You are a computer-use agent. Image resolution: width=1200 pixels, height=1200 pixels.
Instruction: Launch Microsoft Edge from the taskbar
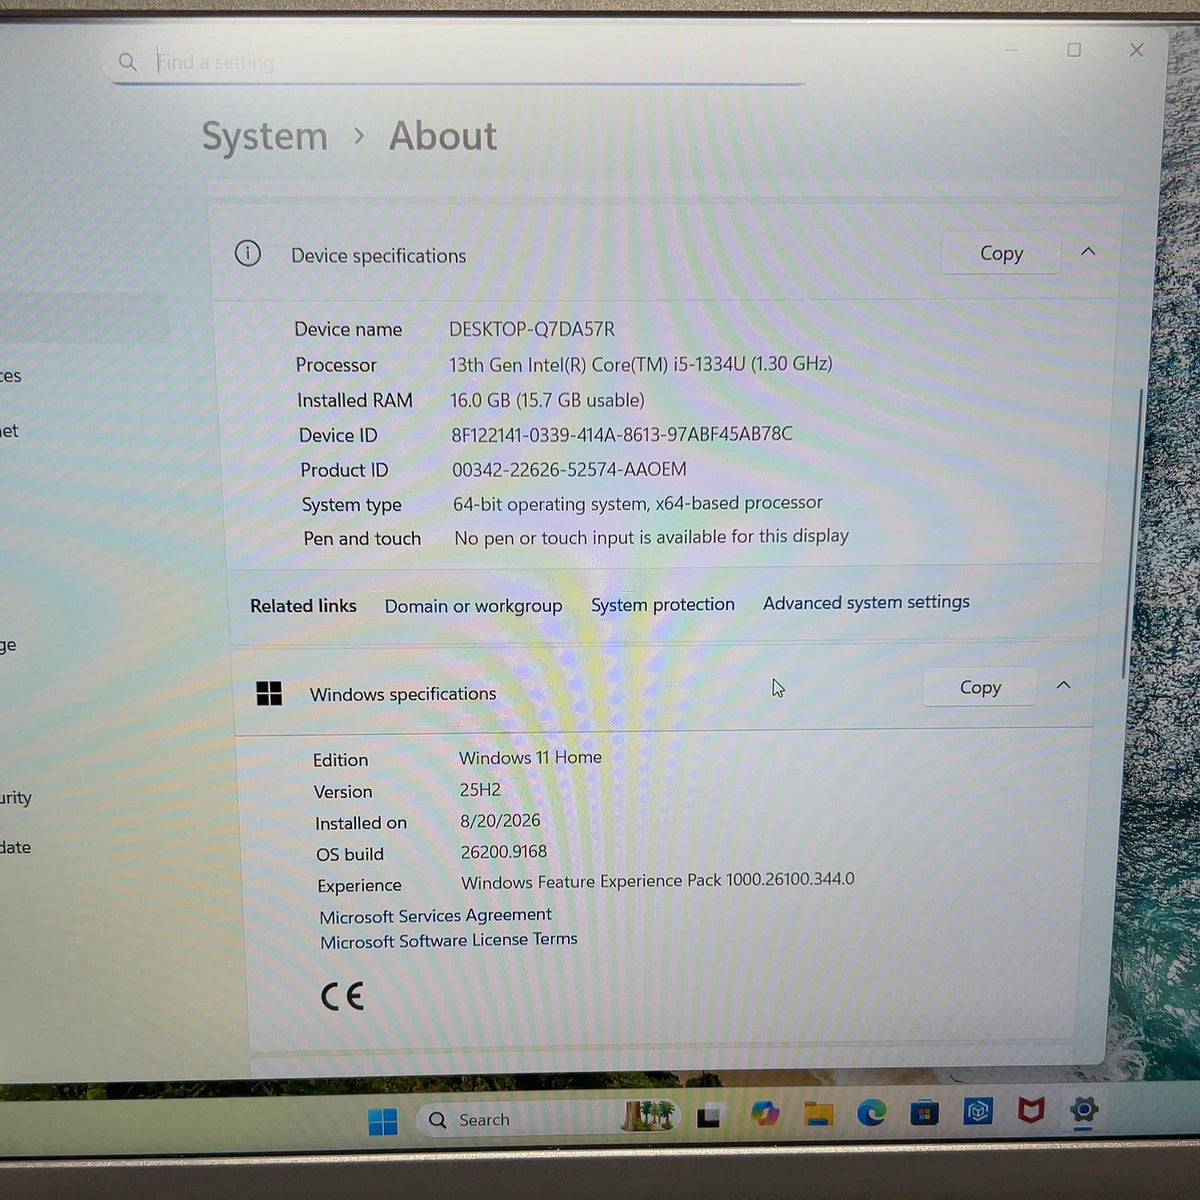point(871,1112)
